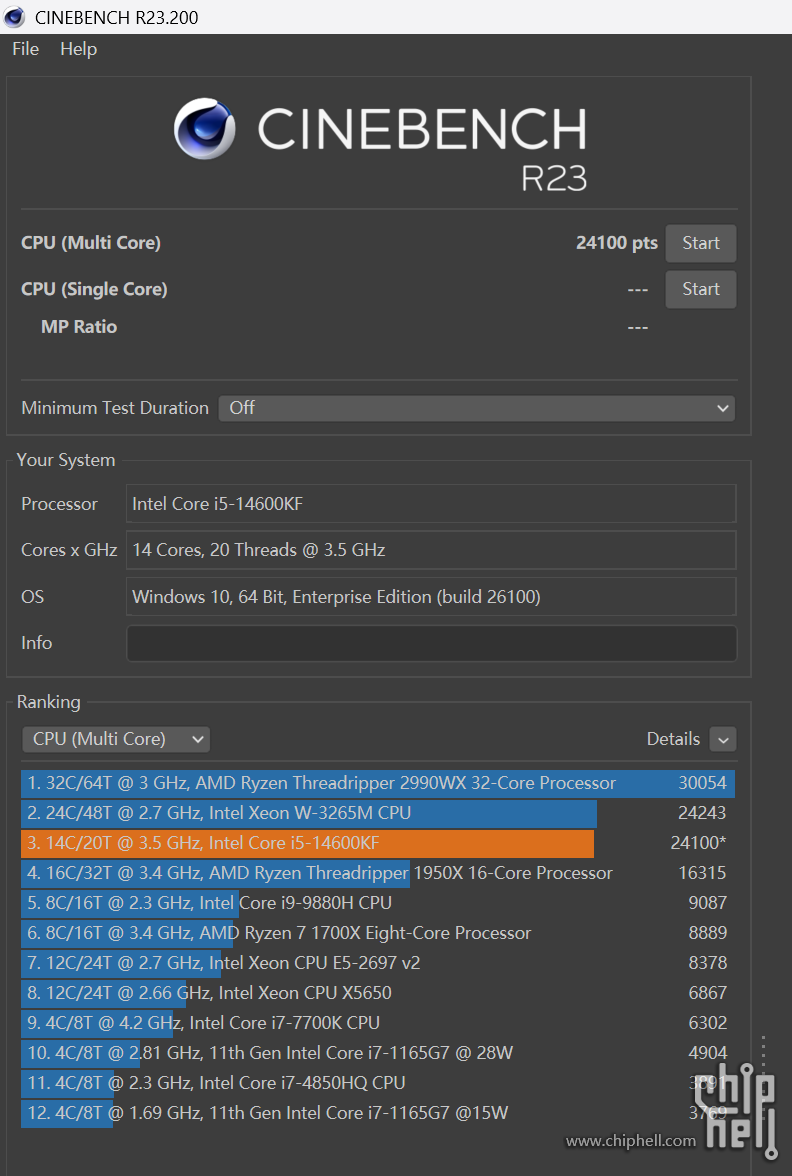Click score 16315 in ranking list
This screenshot has width=792, height=1176.
coord(703,873)
